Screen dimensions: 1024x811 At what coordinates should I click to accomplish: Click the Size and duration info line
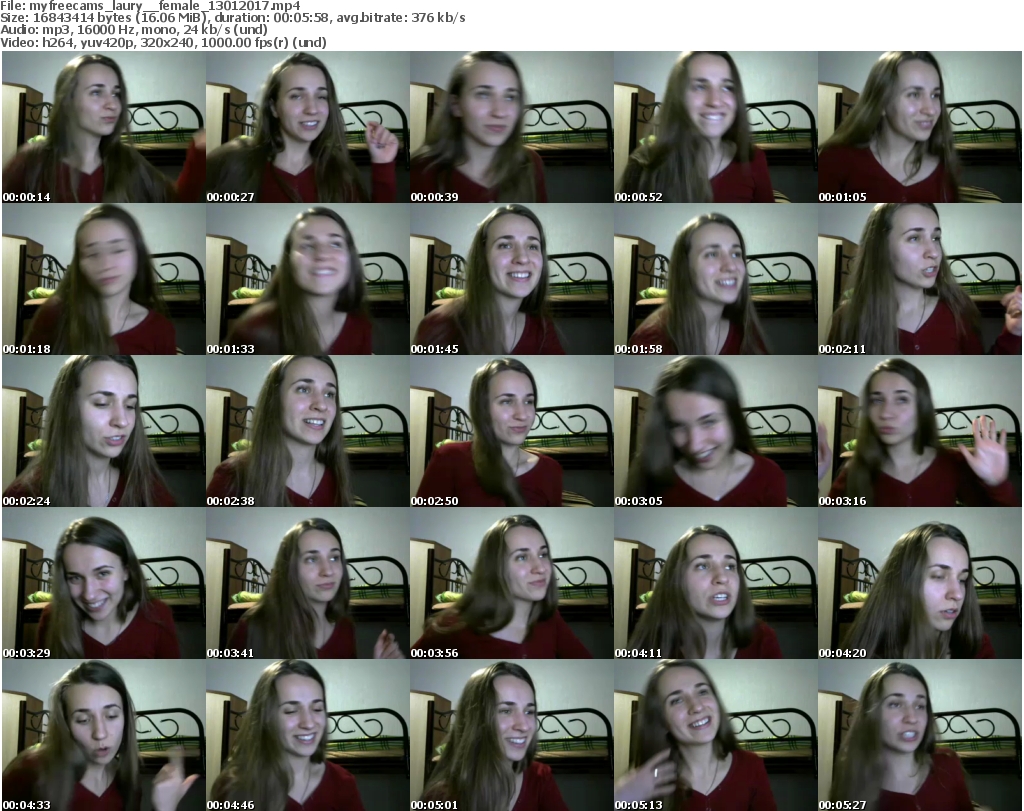[x=232, y=18]
